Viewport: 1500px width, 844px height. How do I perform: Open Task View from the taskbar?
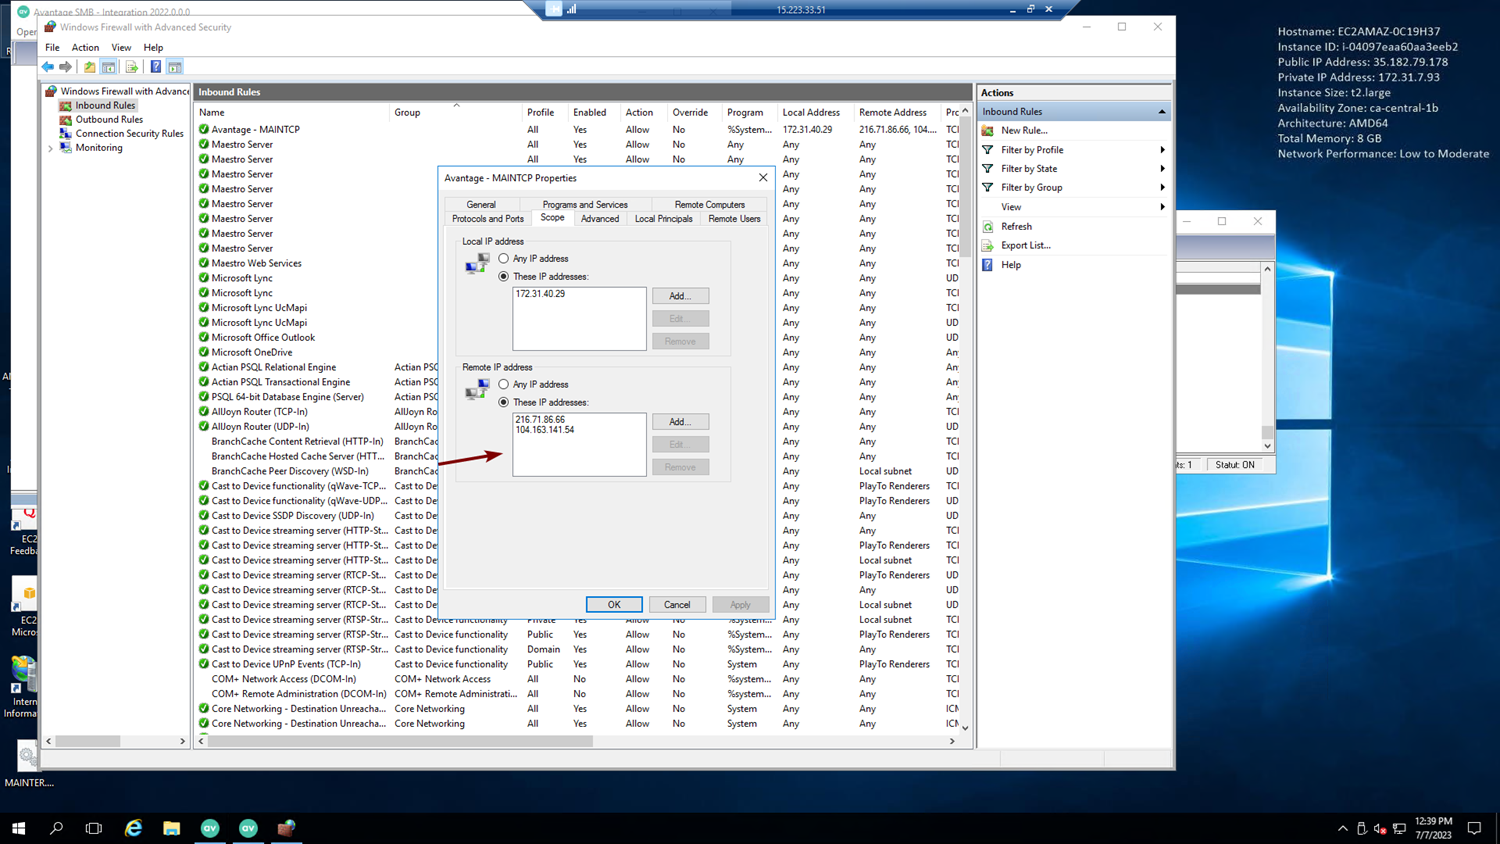coord(94,828)
